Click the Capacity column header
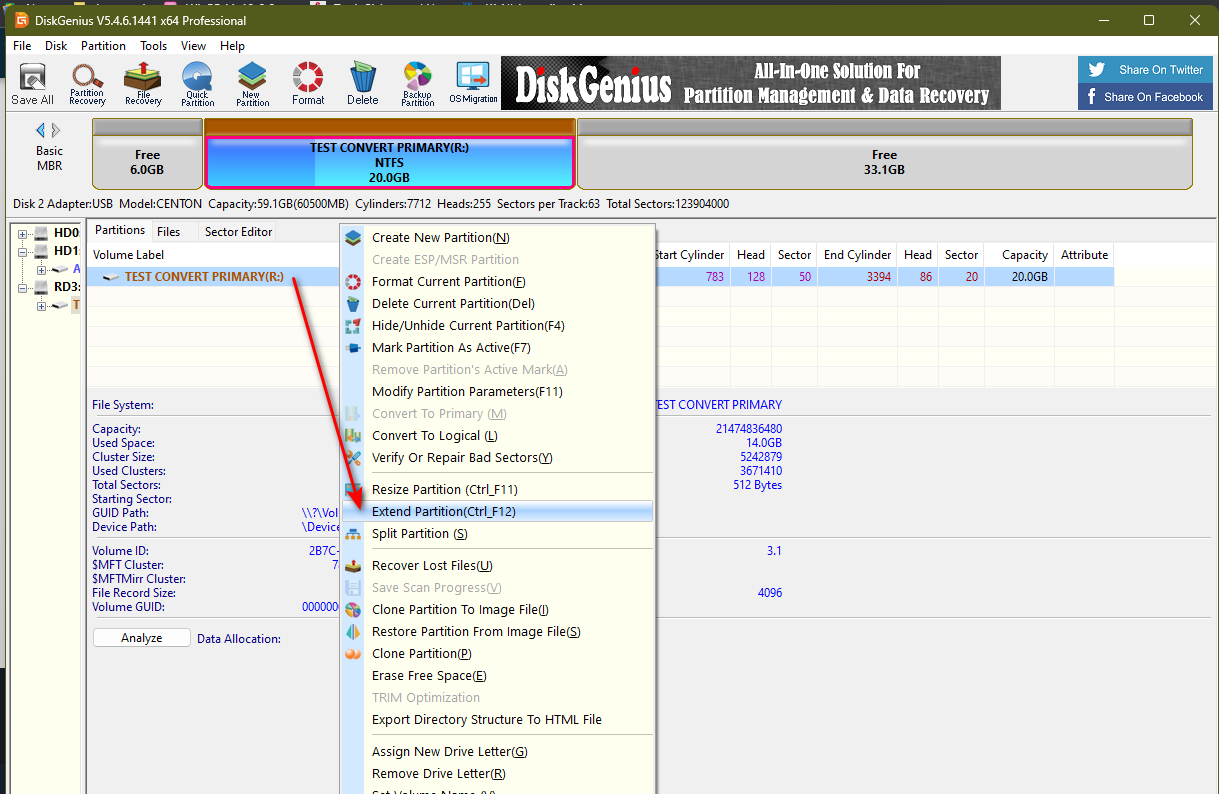 click(1019, 255)
